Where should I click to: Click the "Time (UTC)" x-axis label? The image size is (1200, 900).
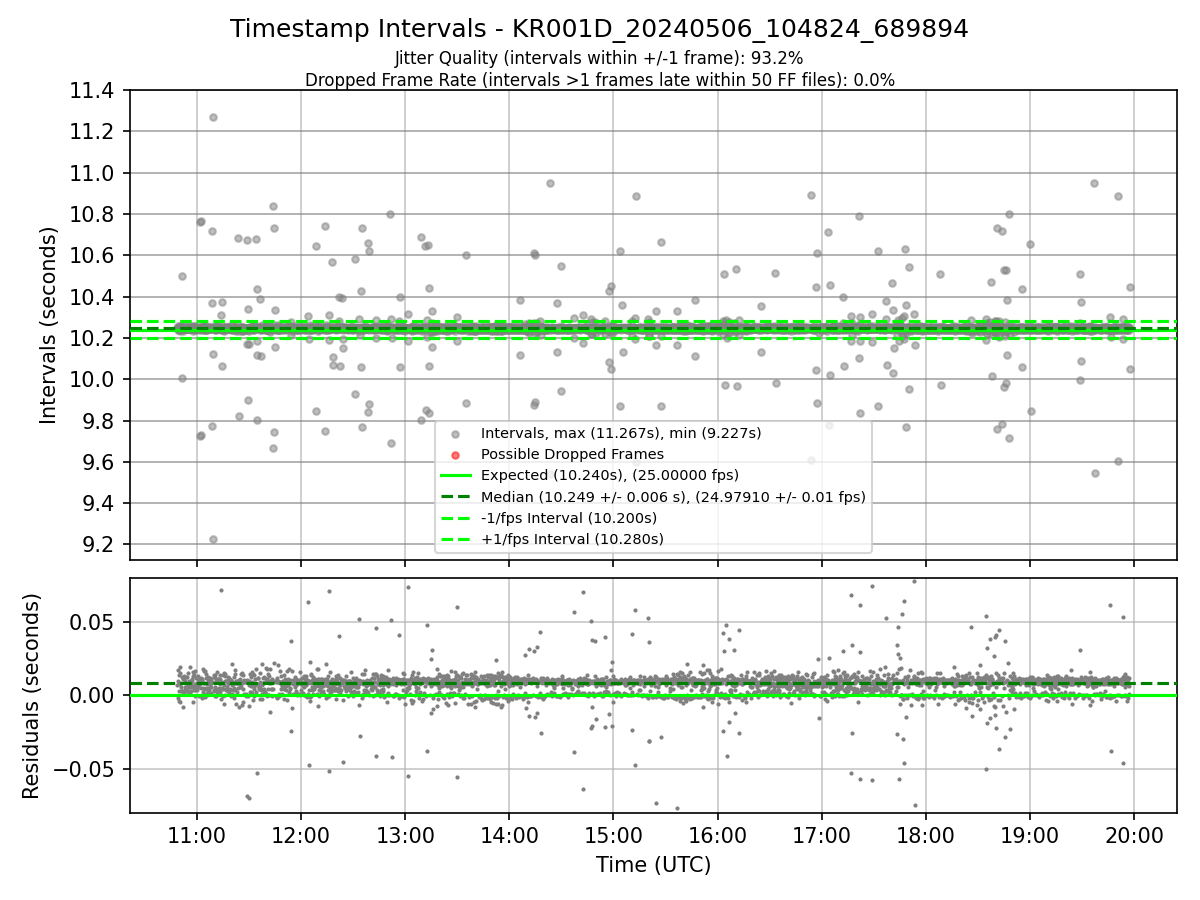point(653,865)
